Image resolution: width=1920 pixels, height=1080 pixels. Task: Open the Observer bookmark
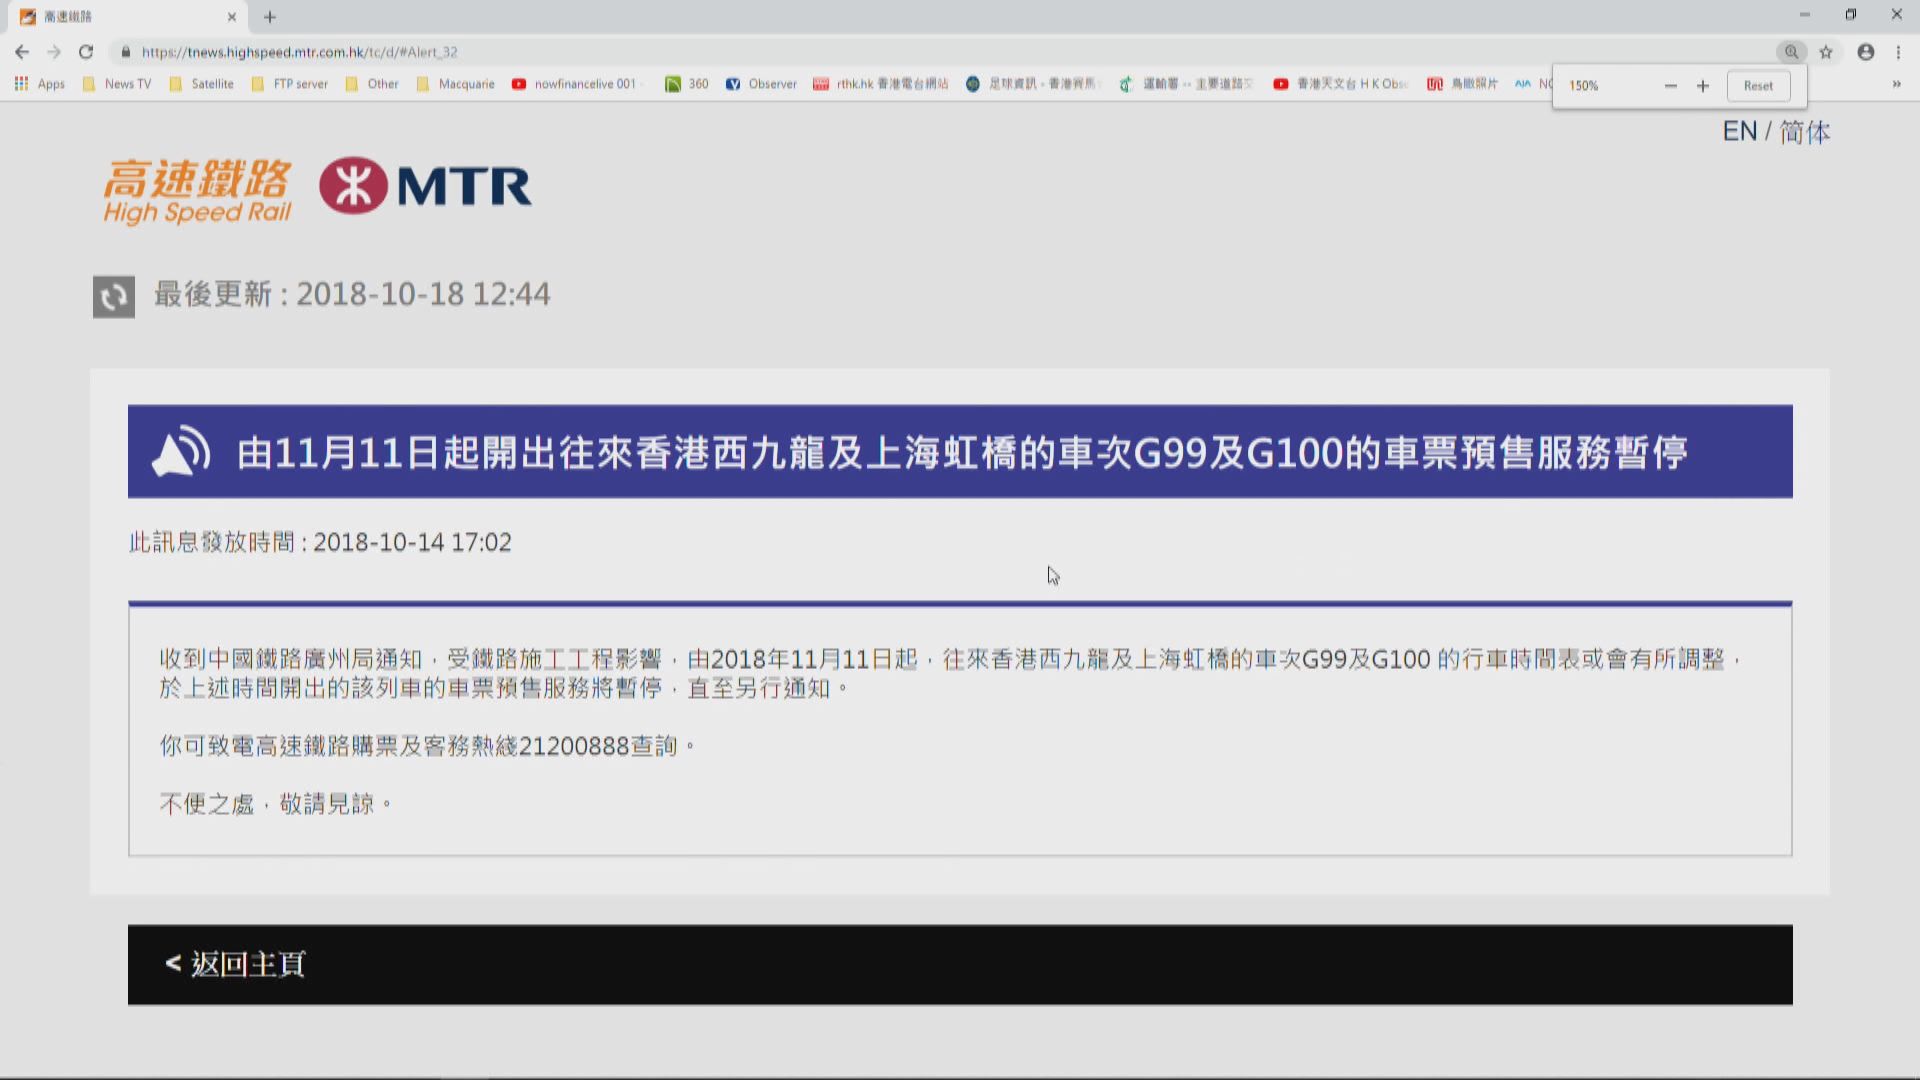click(x=762, y=84)
